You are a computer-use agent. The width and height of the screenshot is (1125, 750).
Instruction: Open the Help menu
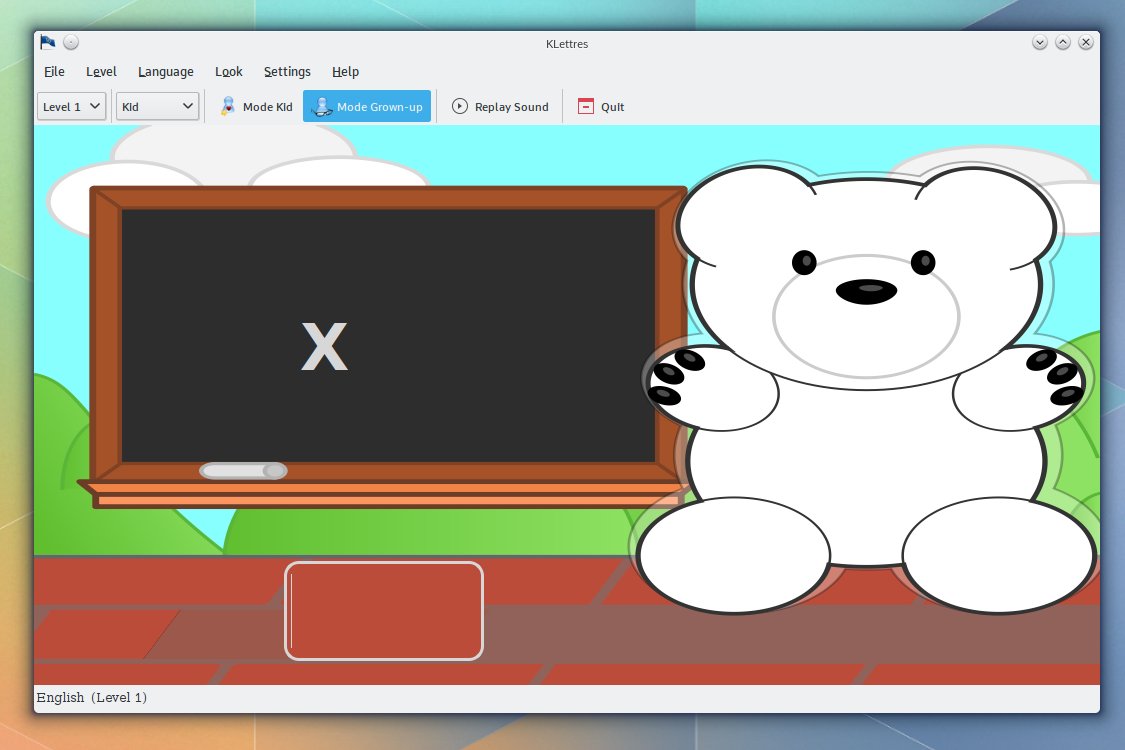(345, 72)
